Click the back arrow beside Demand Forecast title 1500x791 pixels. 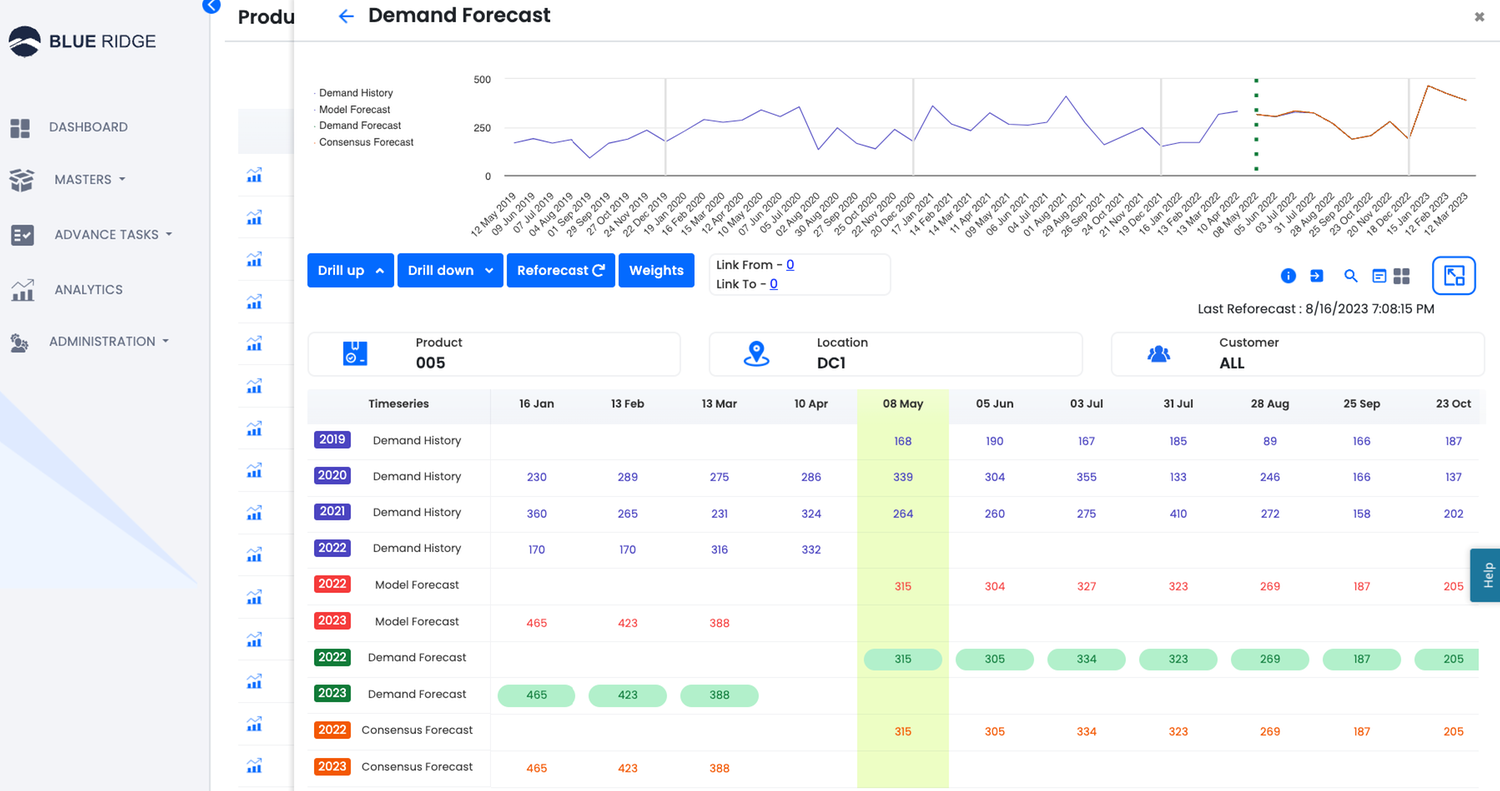click(x=346, y=16)
